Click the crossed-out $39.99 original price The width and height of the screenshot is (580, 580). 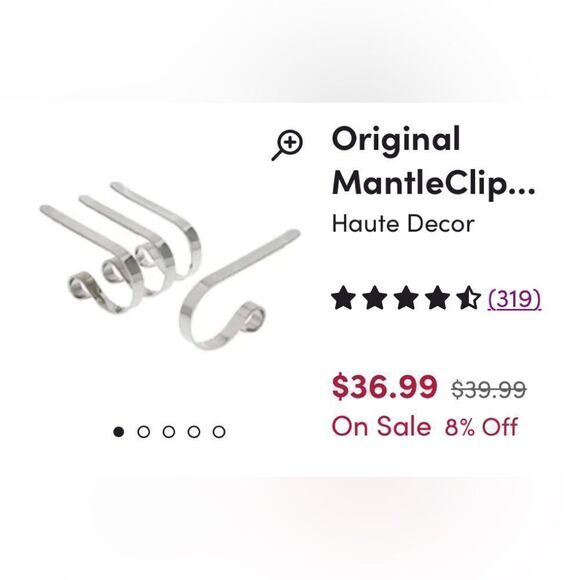pyautogui.click(x=489, y=390)
